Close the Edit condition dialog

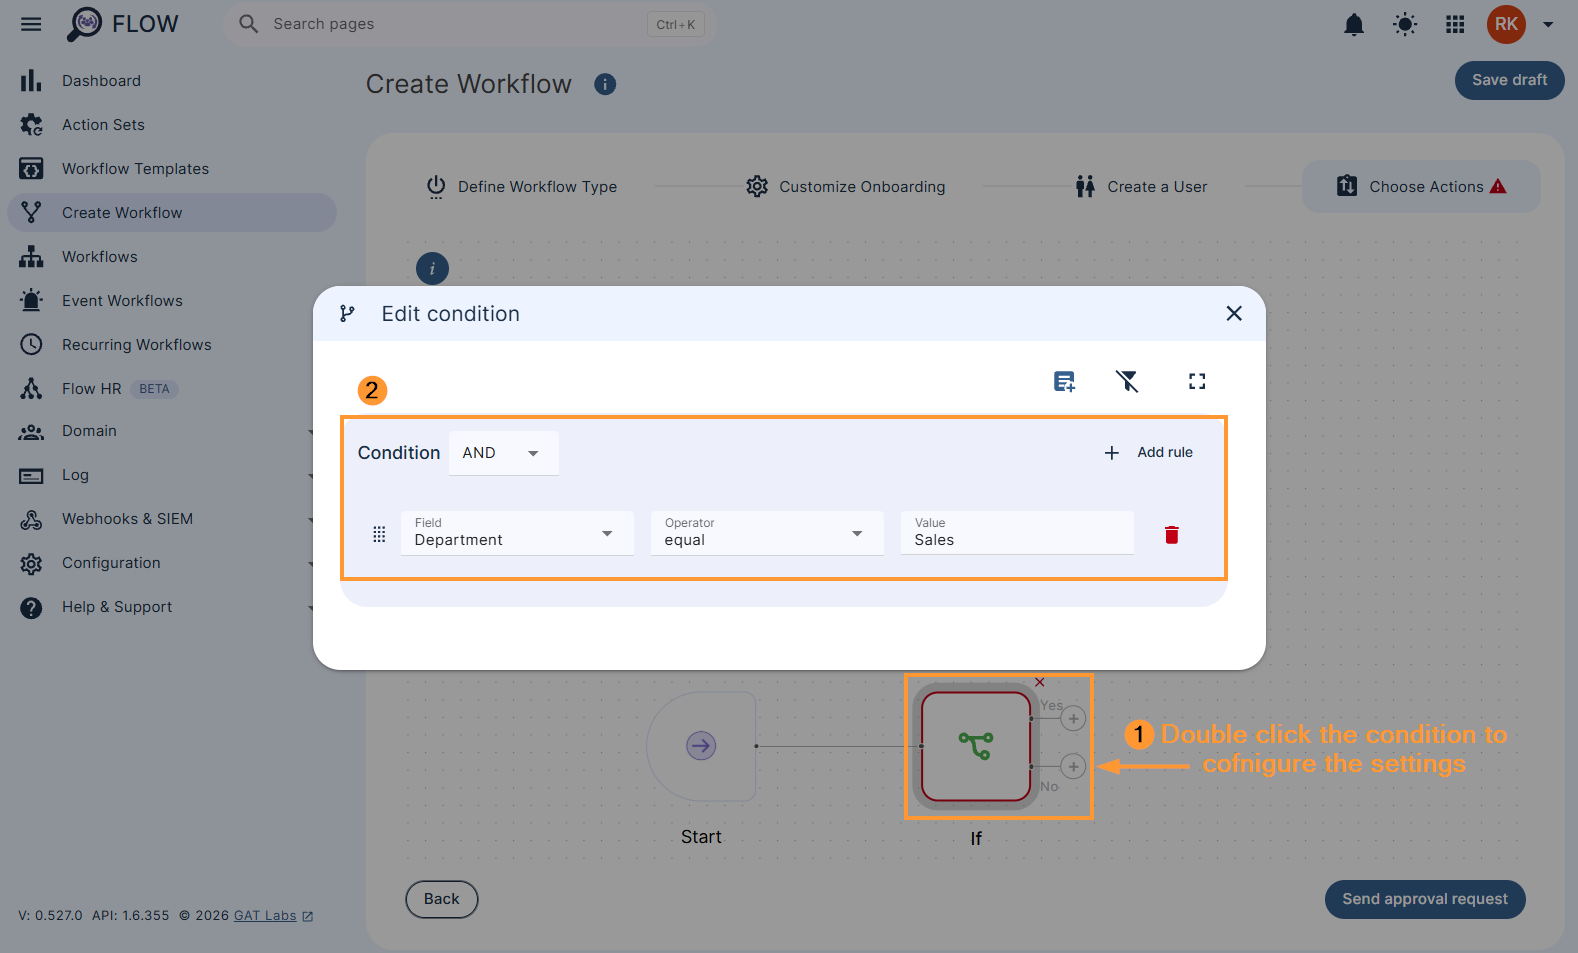(1234, 313)
